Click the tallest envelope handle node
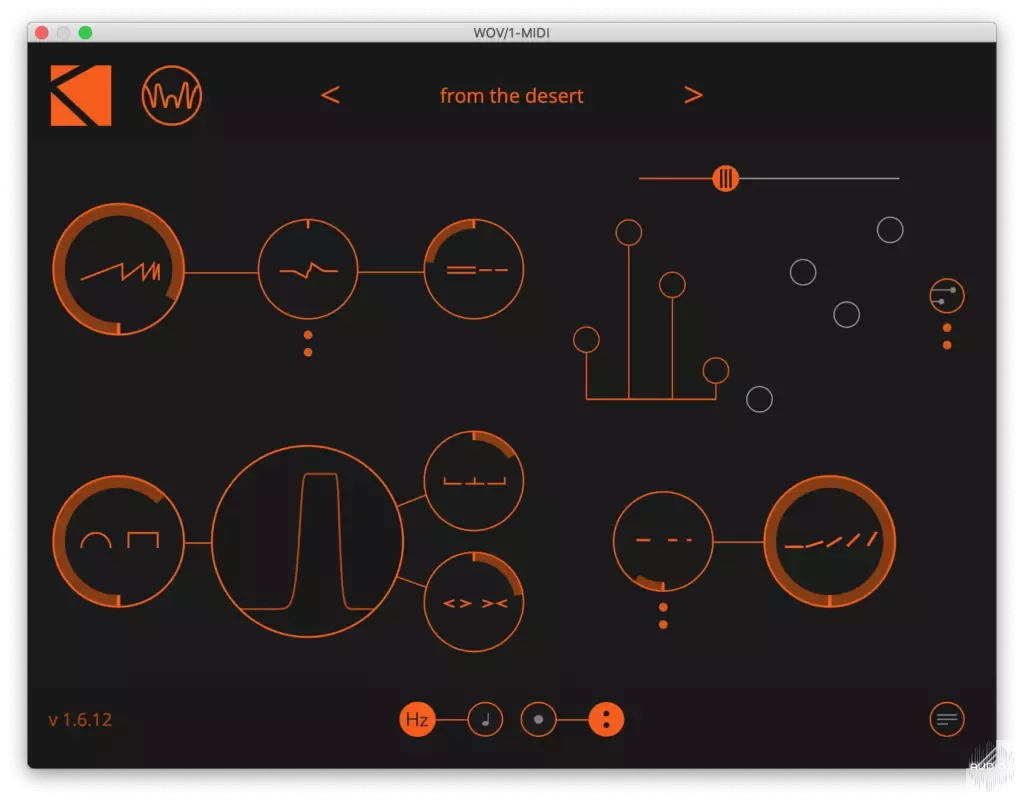Image resolution: width=1024 pixels, height=801 pixels. coord(629,232)
